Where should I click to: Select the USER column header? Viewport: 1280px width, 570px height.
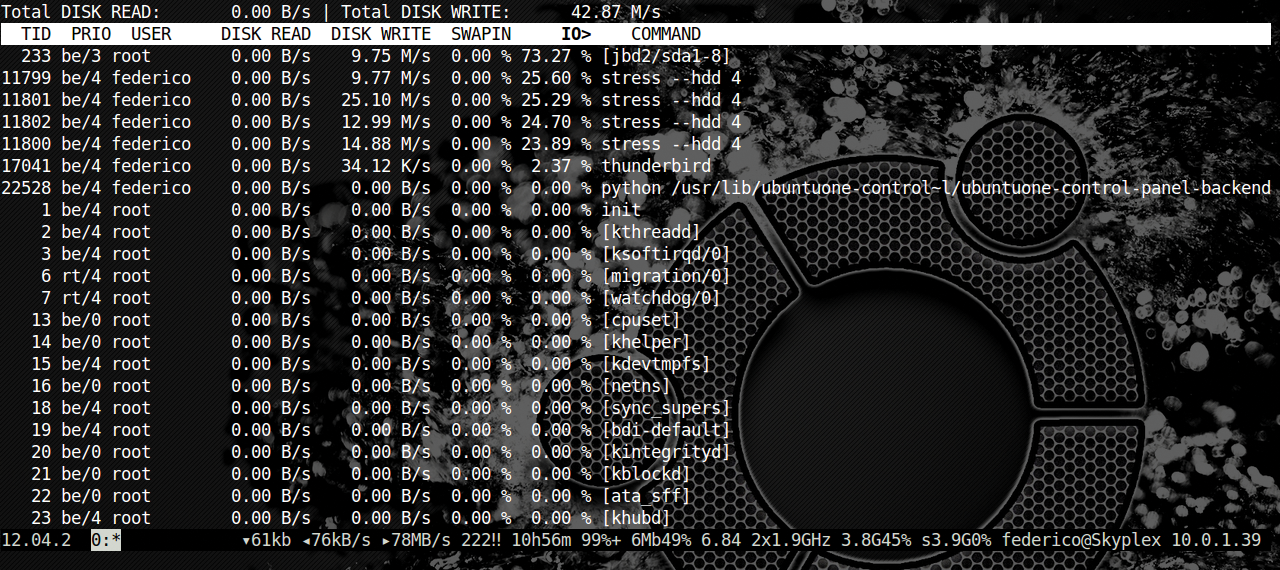(151, 34)
